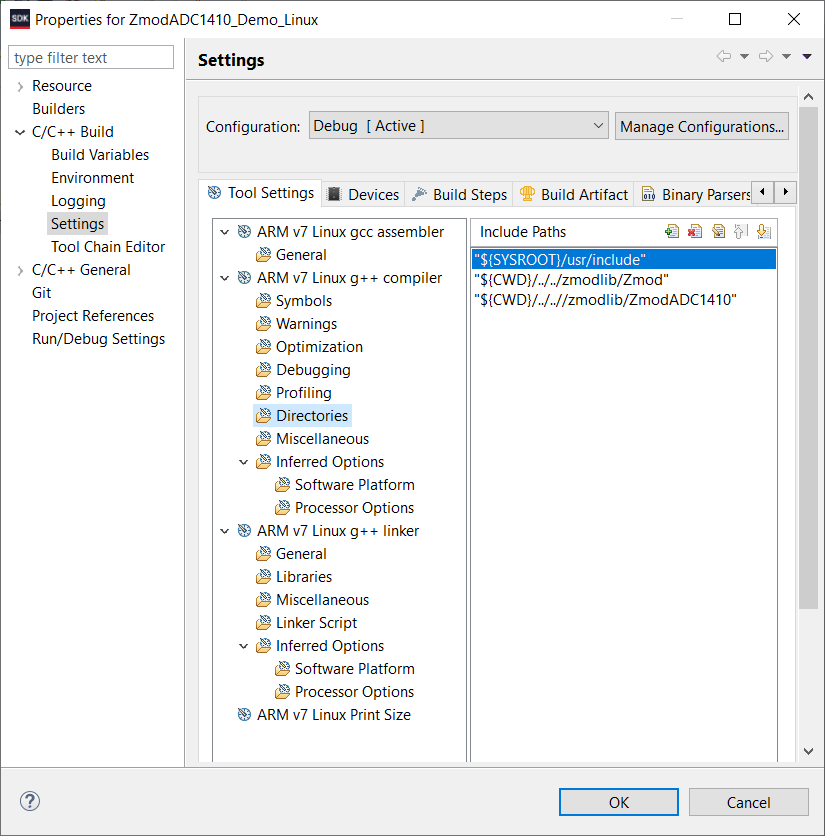Viewport: 825px width, 836px height.
Task: Click the Manage Configurations button
Action: coord(702,126)
